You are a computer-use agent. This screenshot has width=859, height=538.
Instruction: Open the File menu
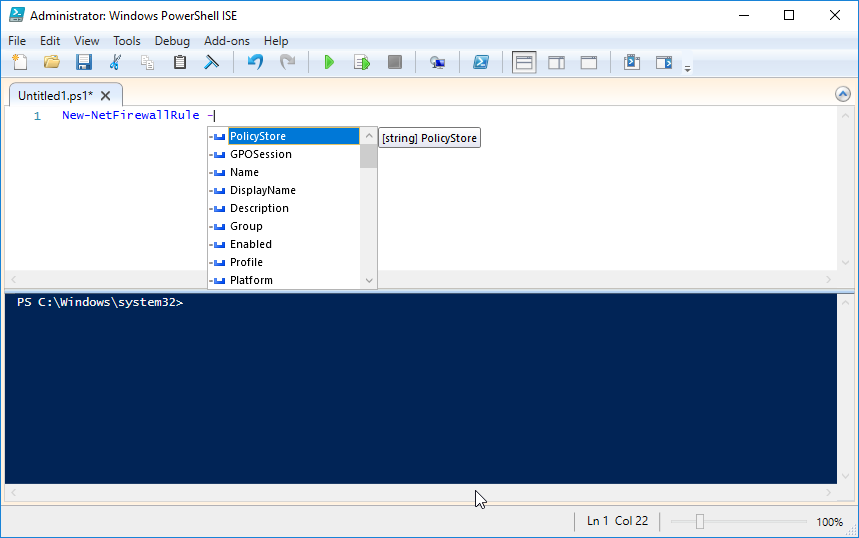click(x=17, y=41)
